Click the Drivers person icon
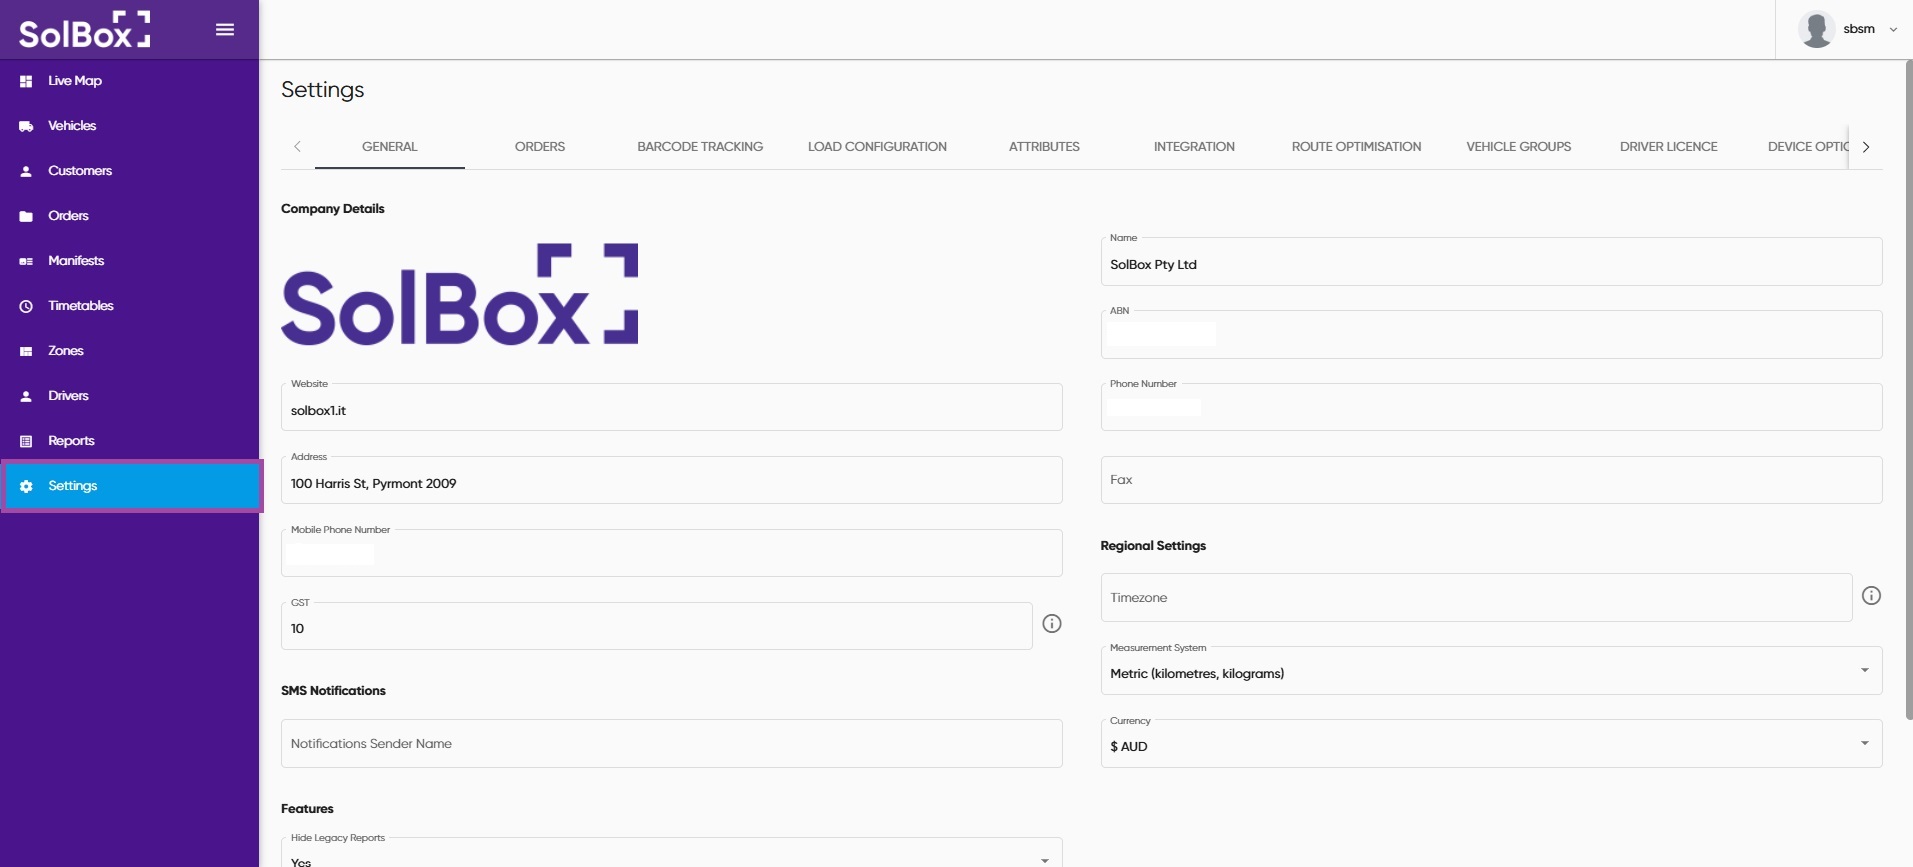Image resolution: width=1913 pixels, height=867 pixels. 26,396
